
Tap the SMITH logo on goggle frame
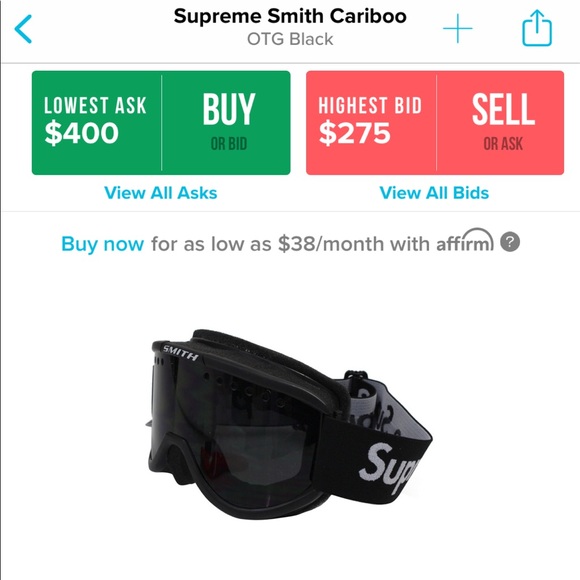181,353
